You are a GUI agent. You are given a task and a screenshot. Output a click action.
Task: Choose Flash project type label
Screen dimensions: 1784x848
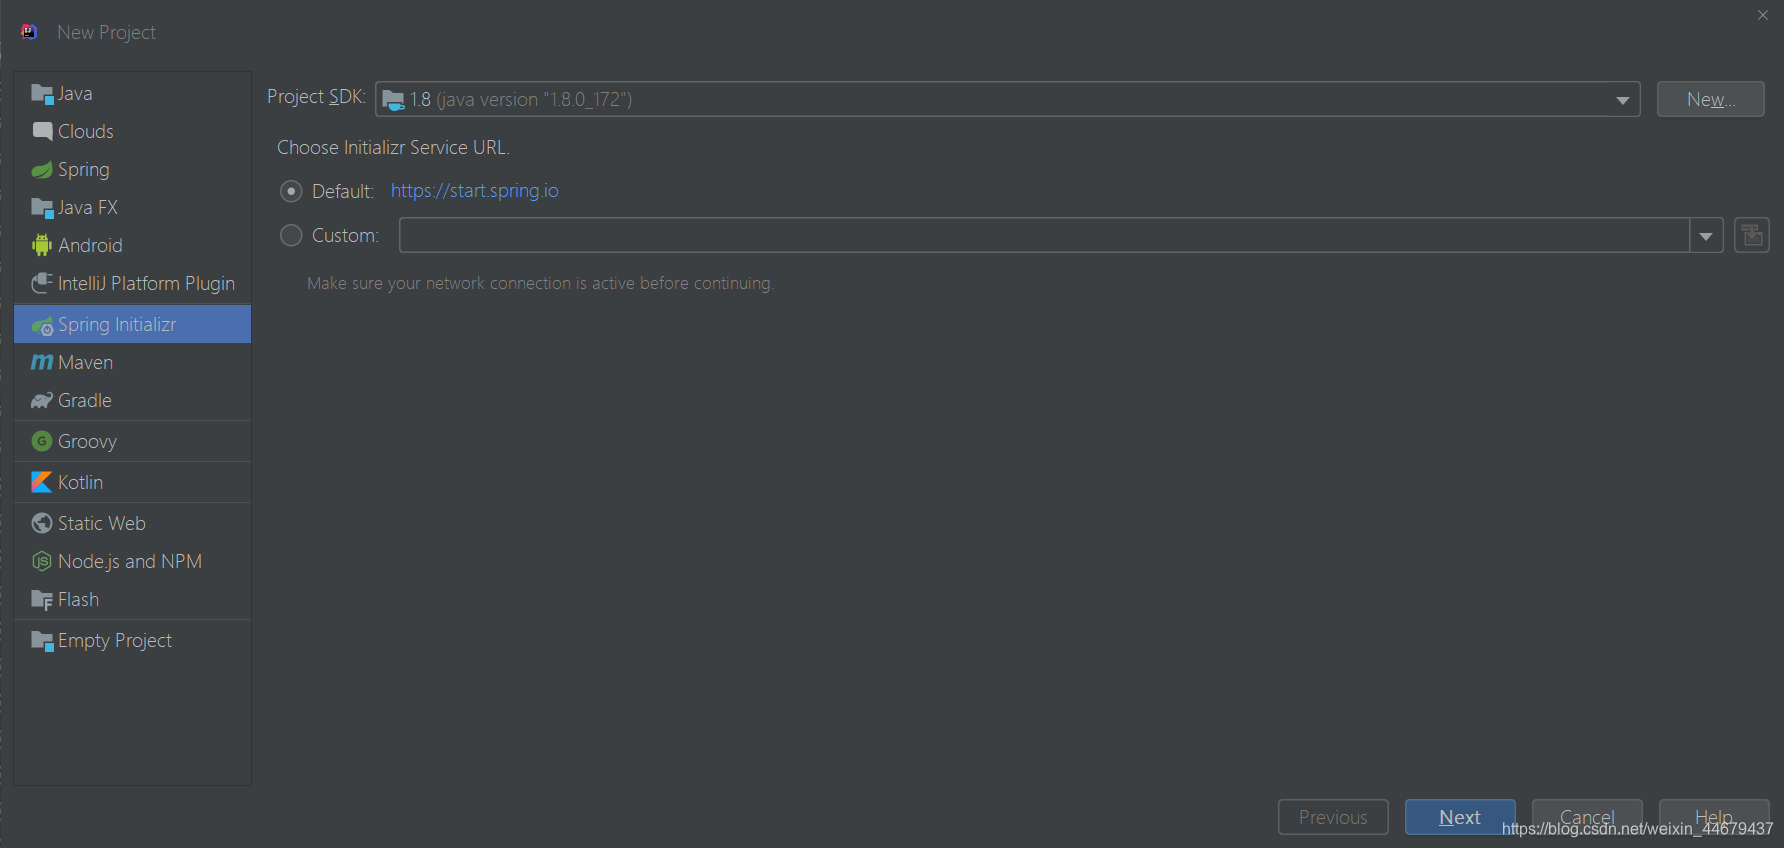click(78, 599)
